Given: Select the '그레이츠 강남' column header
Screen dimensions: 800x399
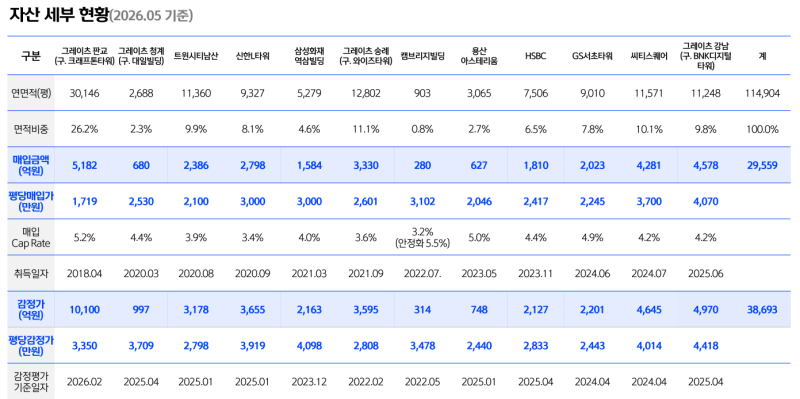Looking at the screenshot, I should click(x=705, y=56).
